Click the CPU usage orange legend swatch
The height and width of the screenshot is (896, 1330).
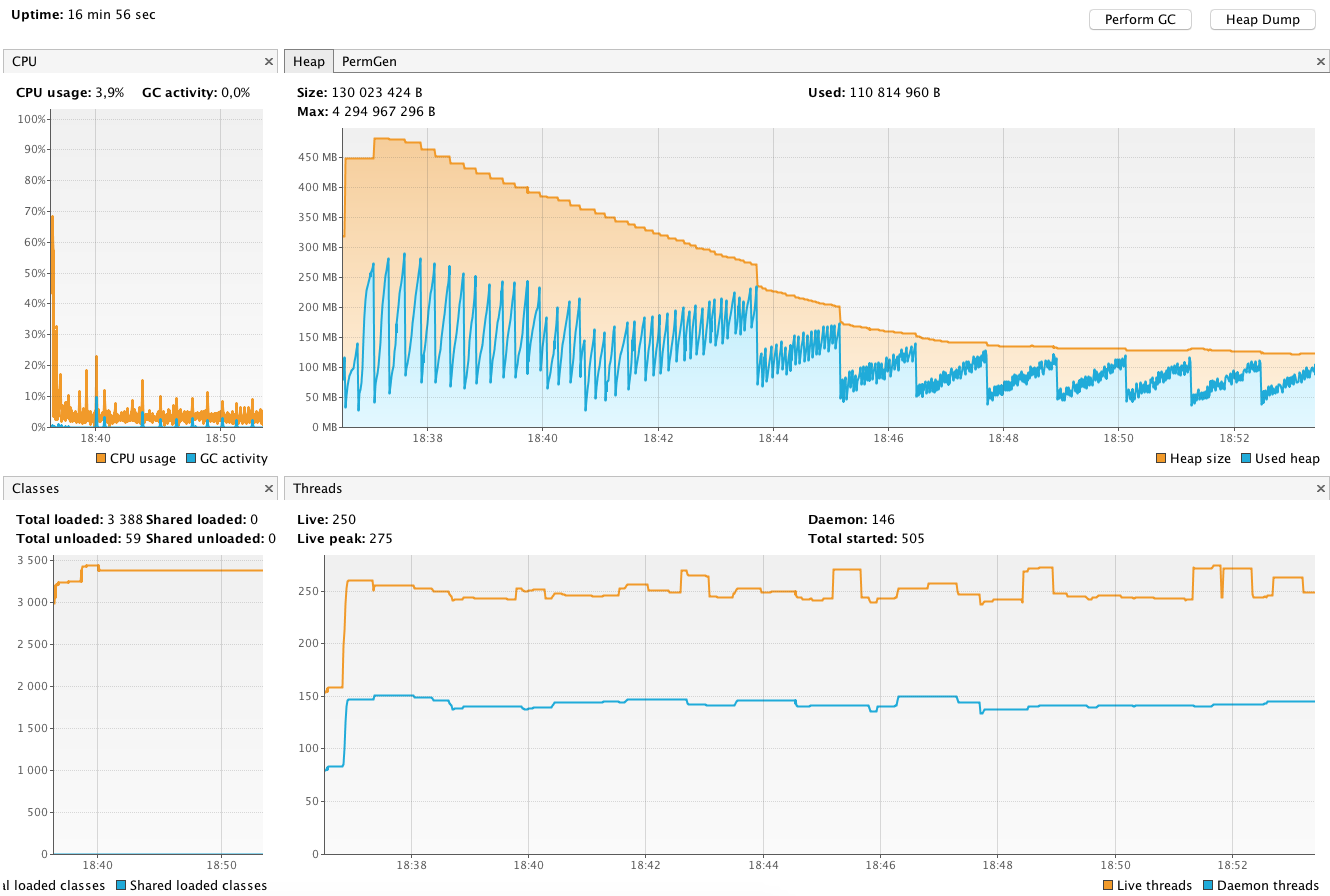point(101,459)
